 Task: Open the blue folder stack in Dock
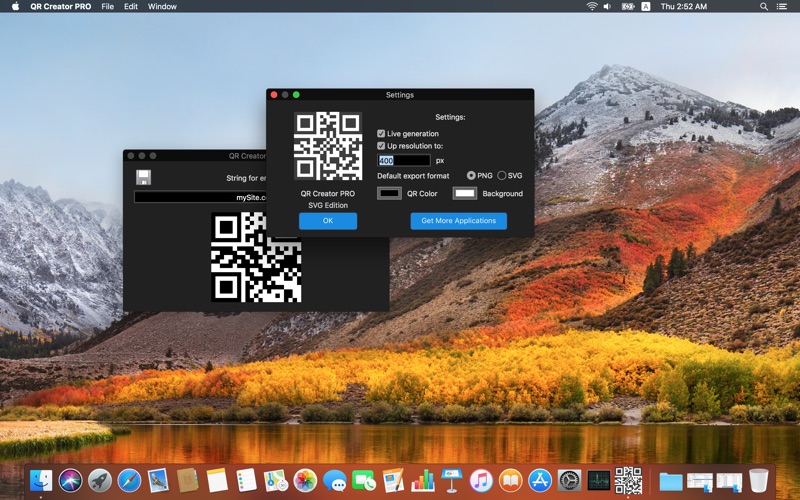click(x=671, y=481)
